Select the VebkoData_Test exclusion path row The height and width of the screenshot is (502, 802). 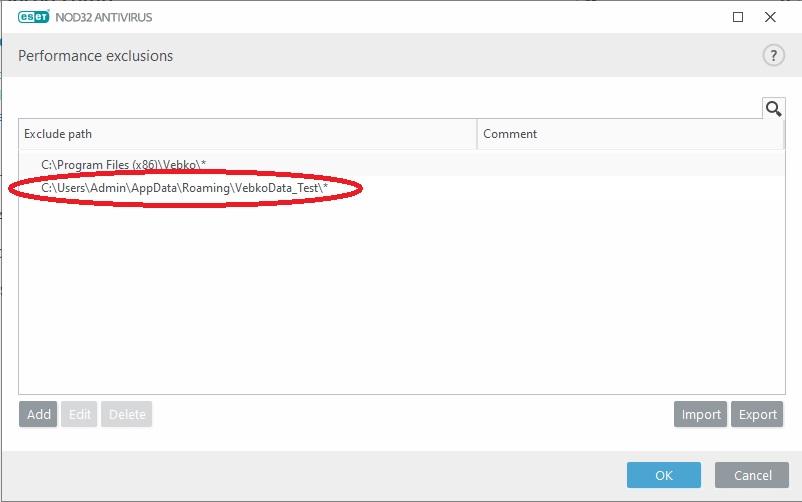[185, 188]
